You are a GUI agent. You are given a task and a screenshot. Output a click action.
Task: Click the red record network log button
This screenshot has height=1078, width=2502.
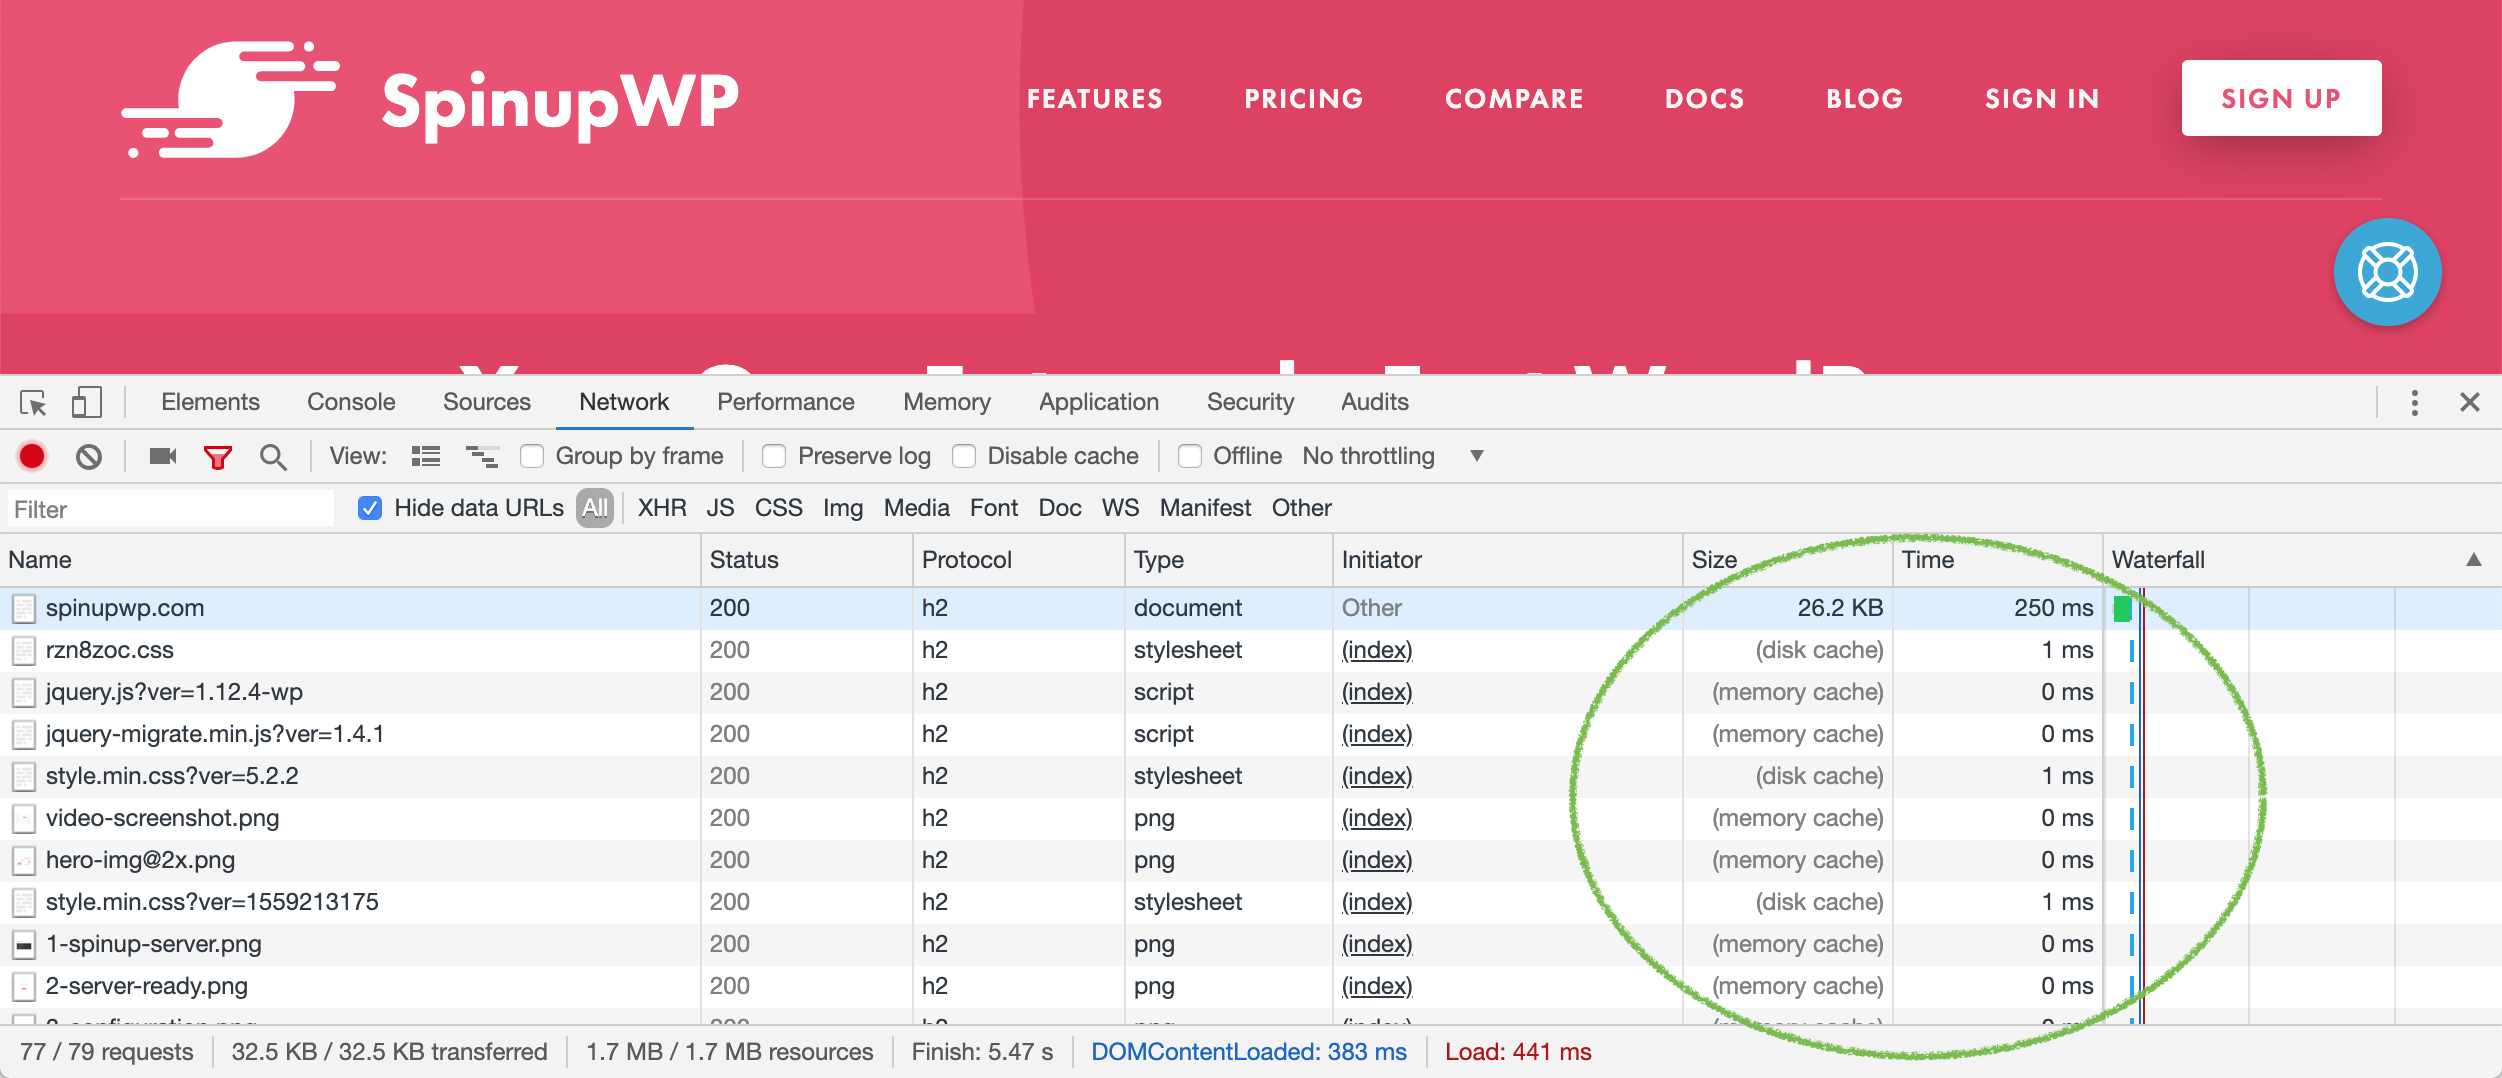point(32,456)
